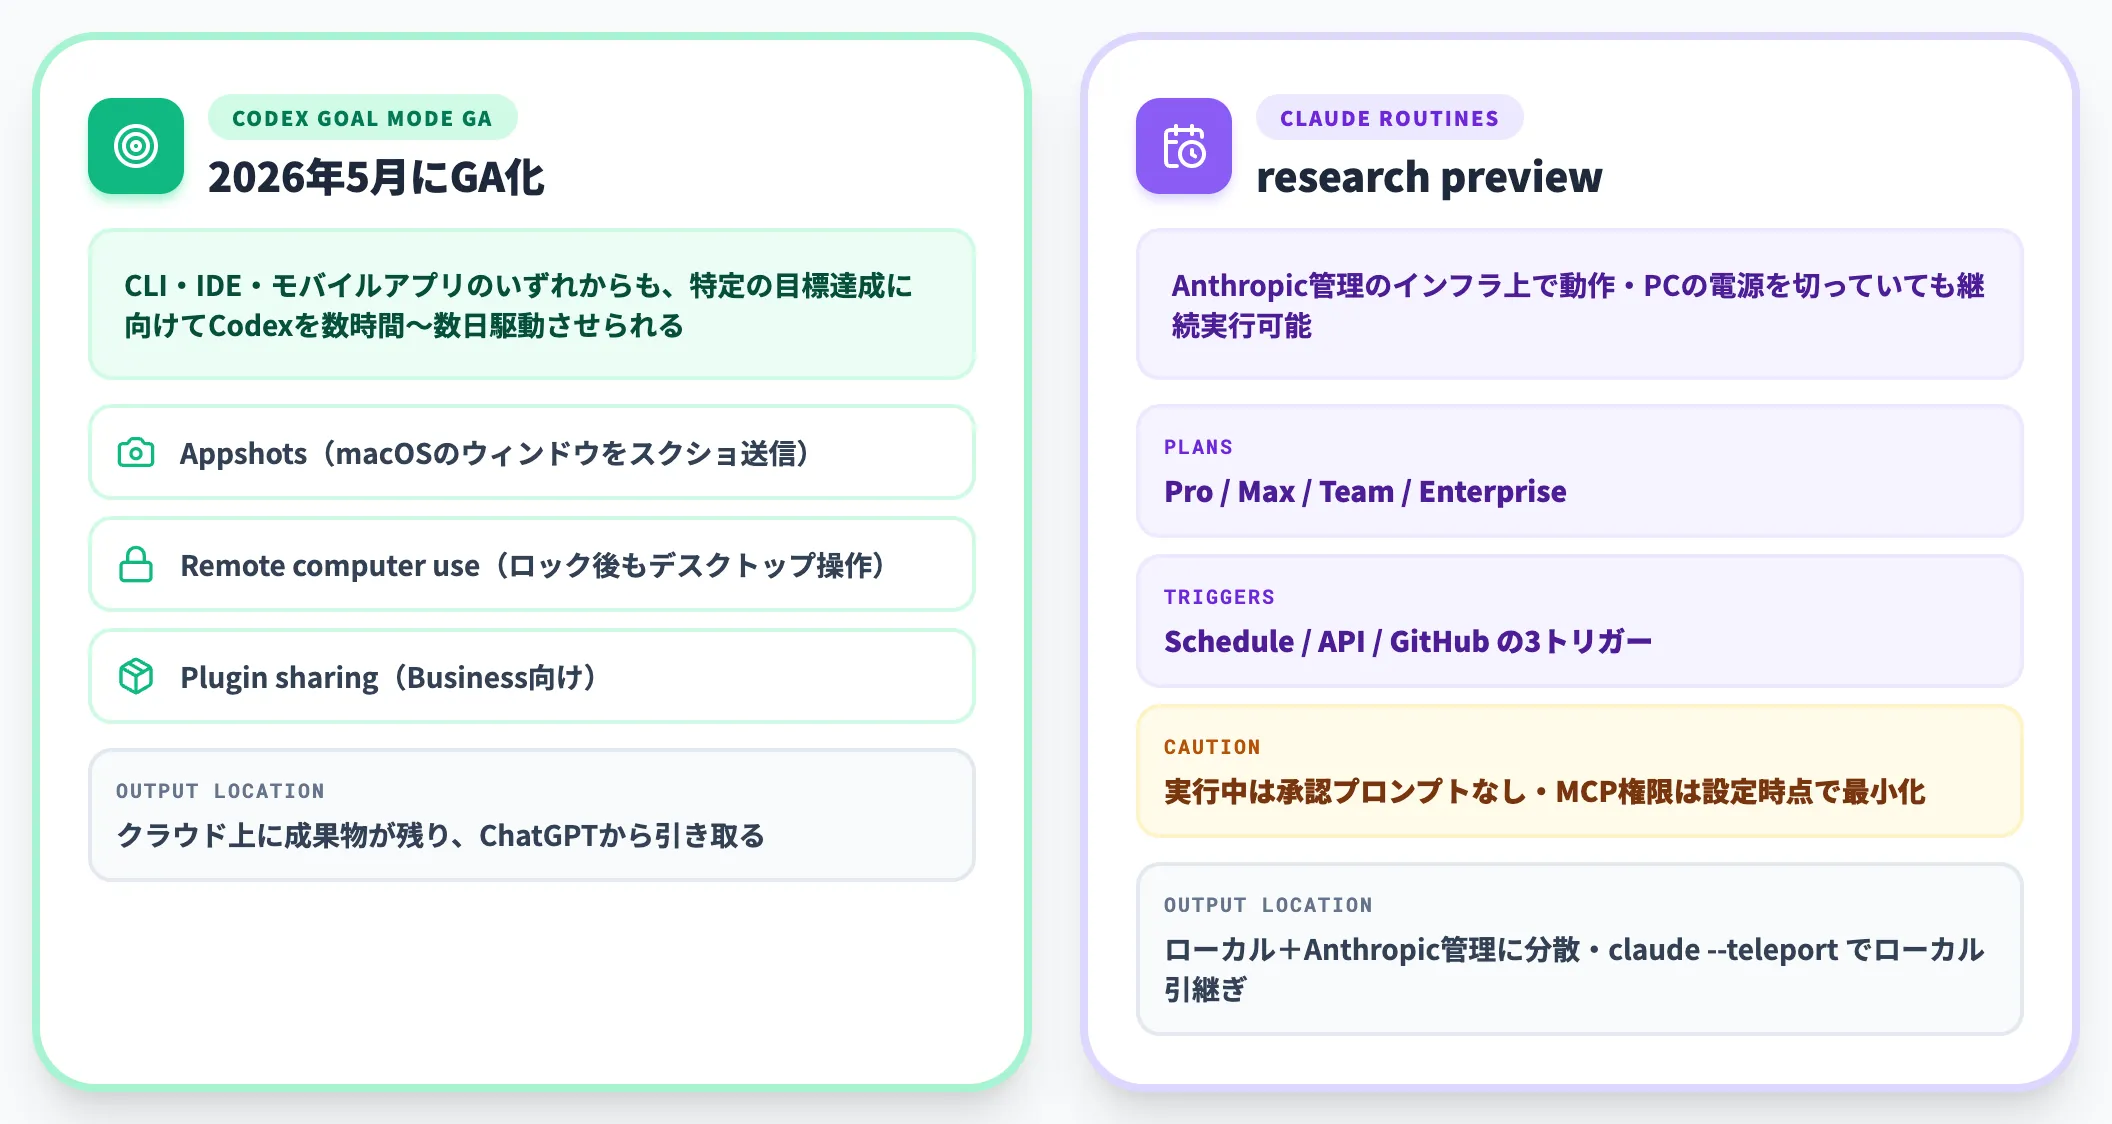
Task: Click the OUTPUT LOCATION label in the Codex card
Action: pyautogui.click(x=220, y=791)
